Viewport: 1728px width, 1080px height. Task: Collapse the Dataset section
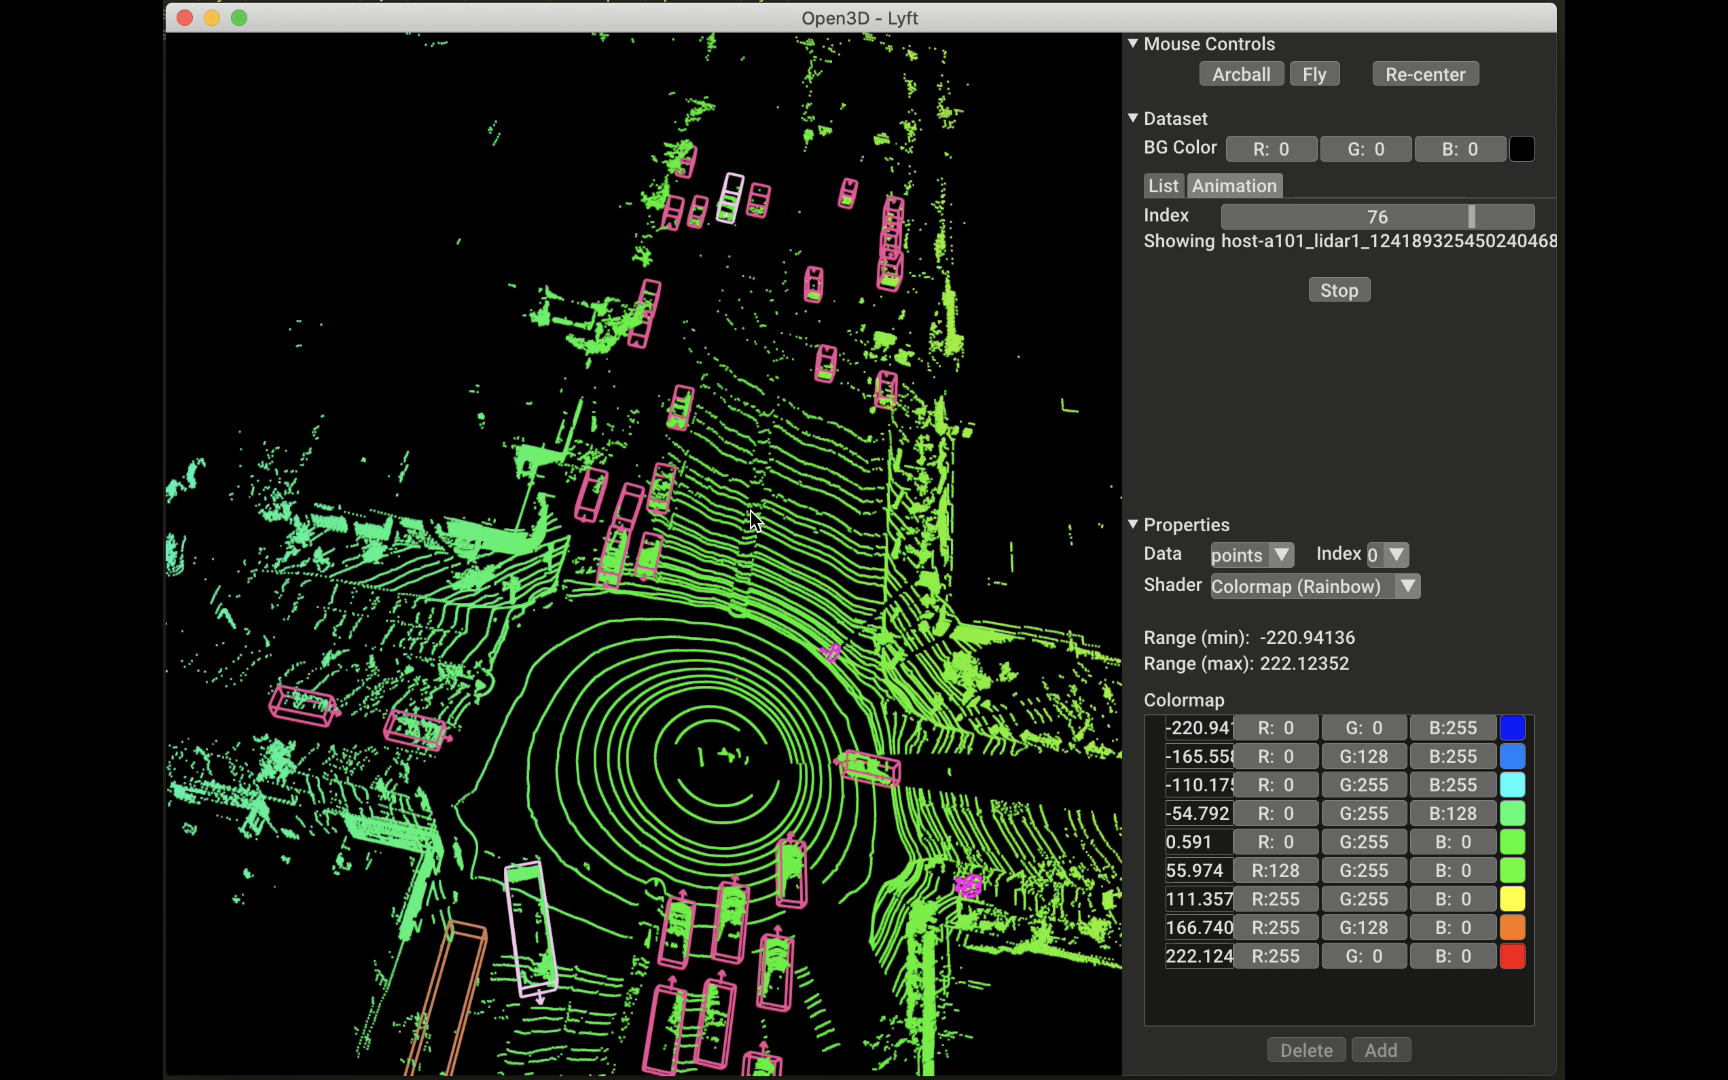click(x=1133, y=118)
